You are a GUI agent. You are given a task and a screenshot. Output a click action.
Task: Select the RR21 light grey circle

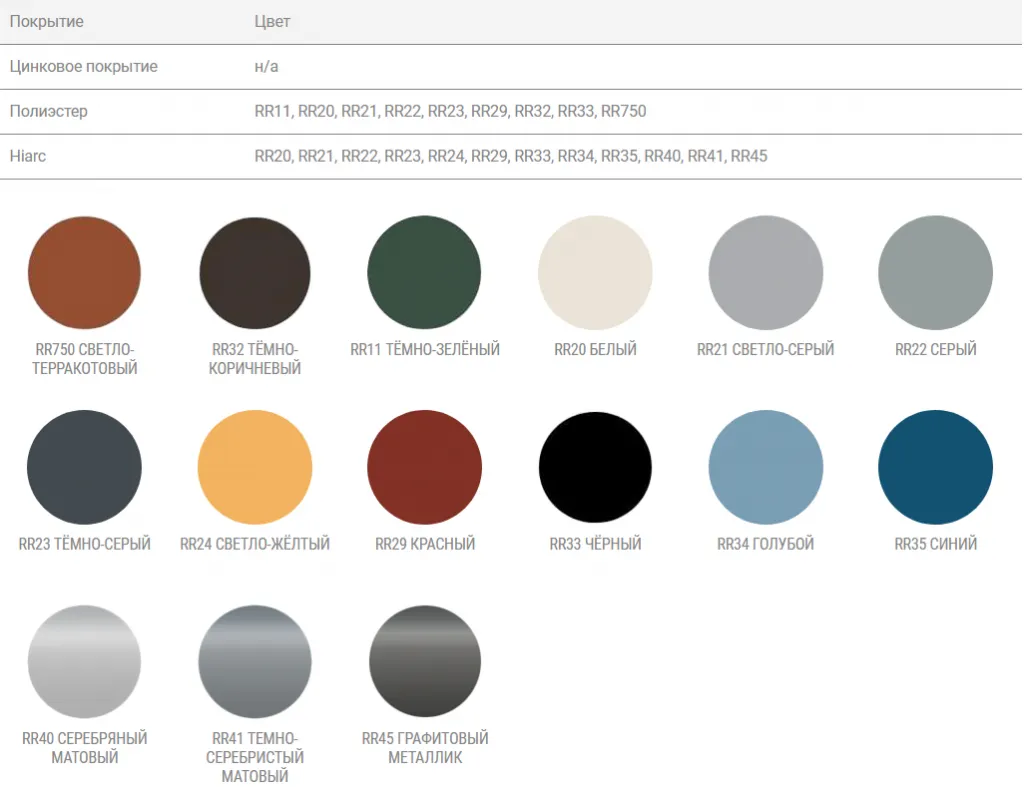click(765, 273)
